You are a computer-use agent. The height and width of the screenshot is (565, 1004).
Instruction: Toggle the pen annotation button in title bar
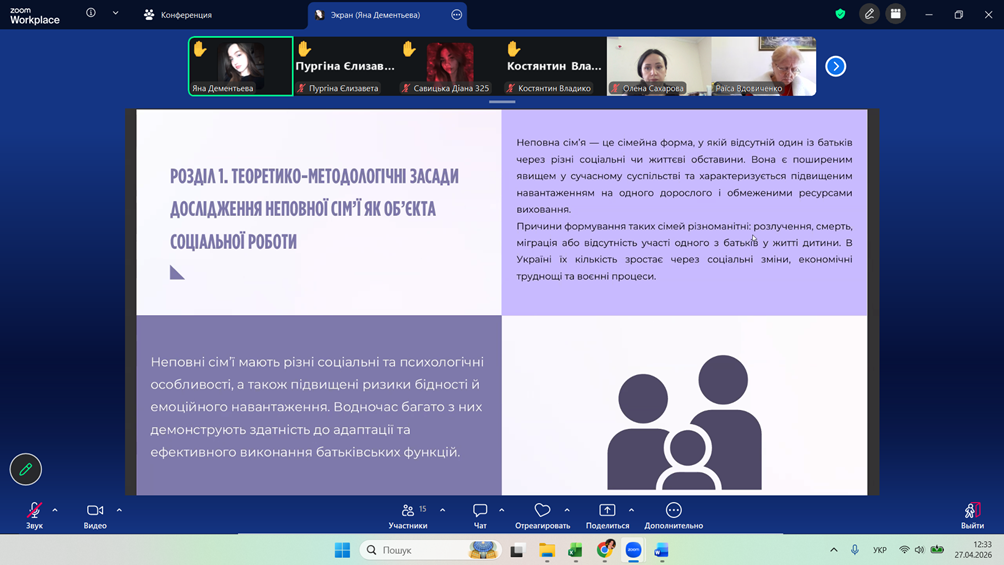(x=869, y=14)
